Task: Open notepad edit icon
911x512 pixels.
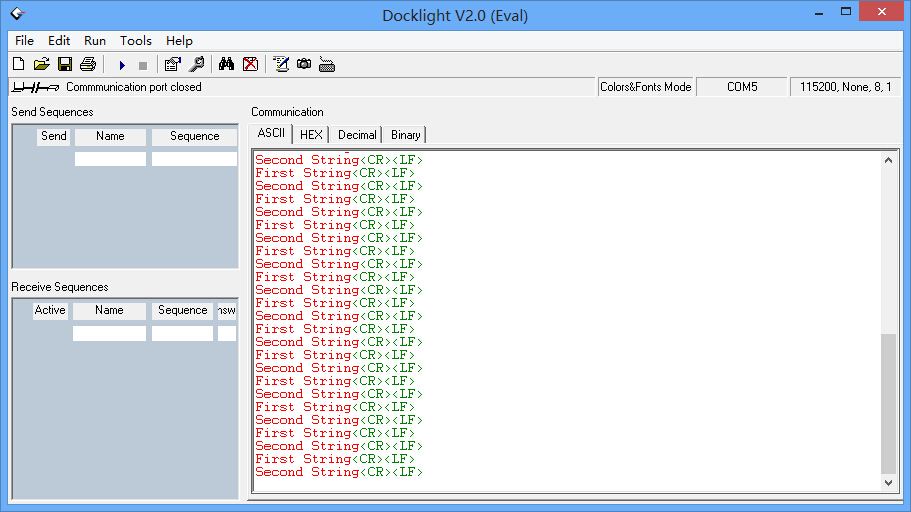Action: click(x=281, y=64)
